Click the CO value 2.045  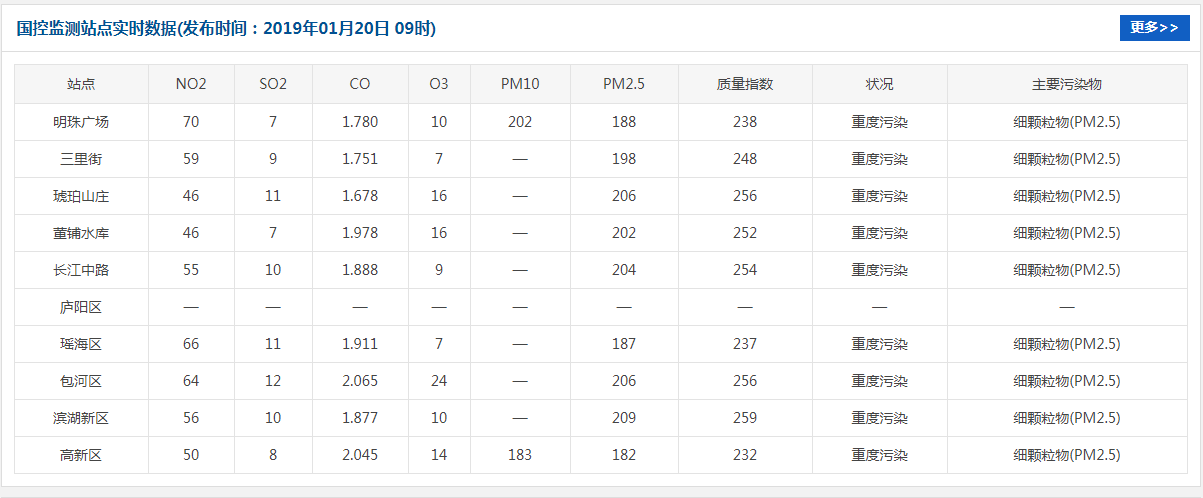(x=360, y=455)
